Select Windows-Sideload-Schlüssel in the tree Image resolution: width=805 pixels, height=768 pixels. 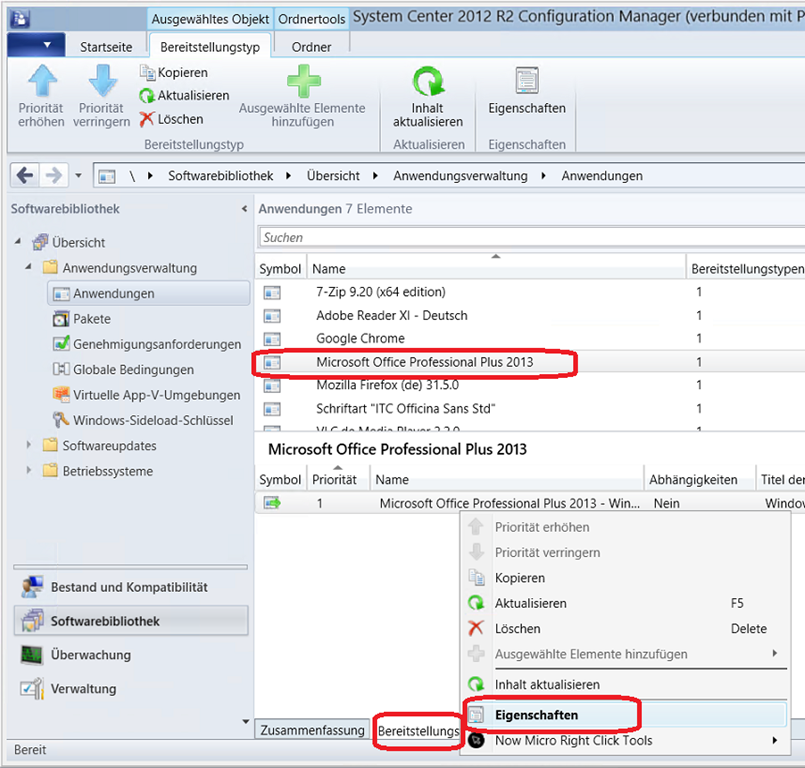coord(143,420)
